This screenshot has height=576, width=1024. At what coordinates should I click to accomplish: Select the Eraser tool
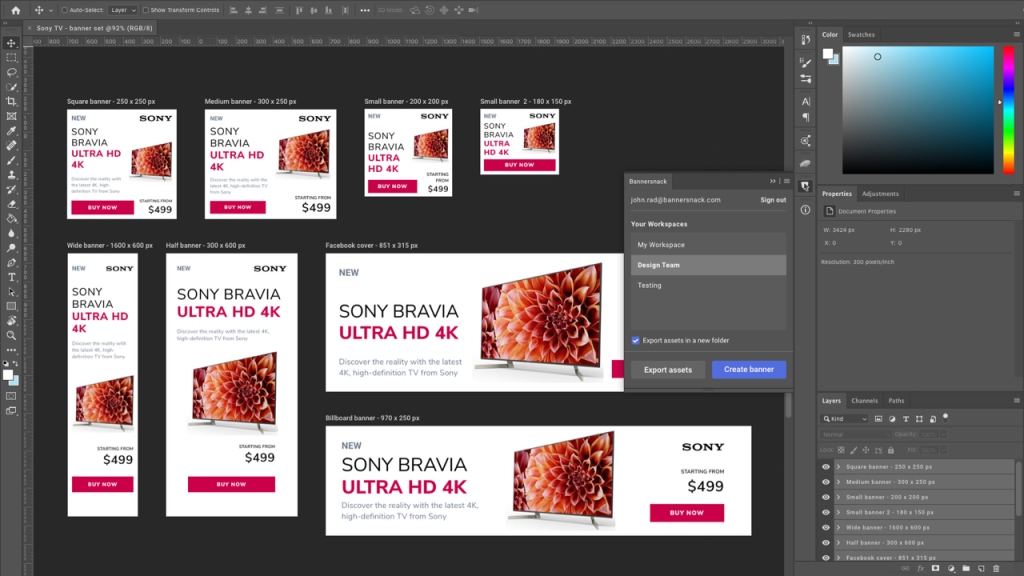point(11,204)
